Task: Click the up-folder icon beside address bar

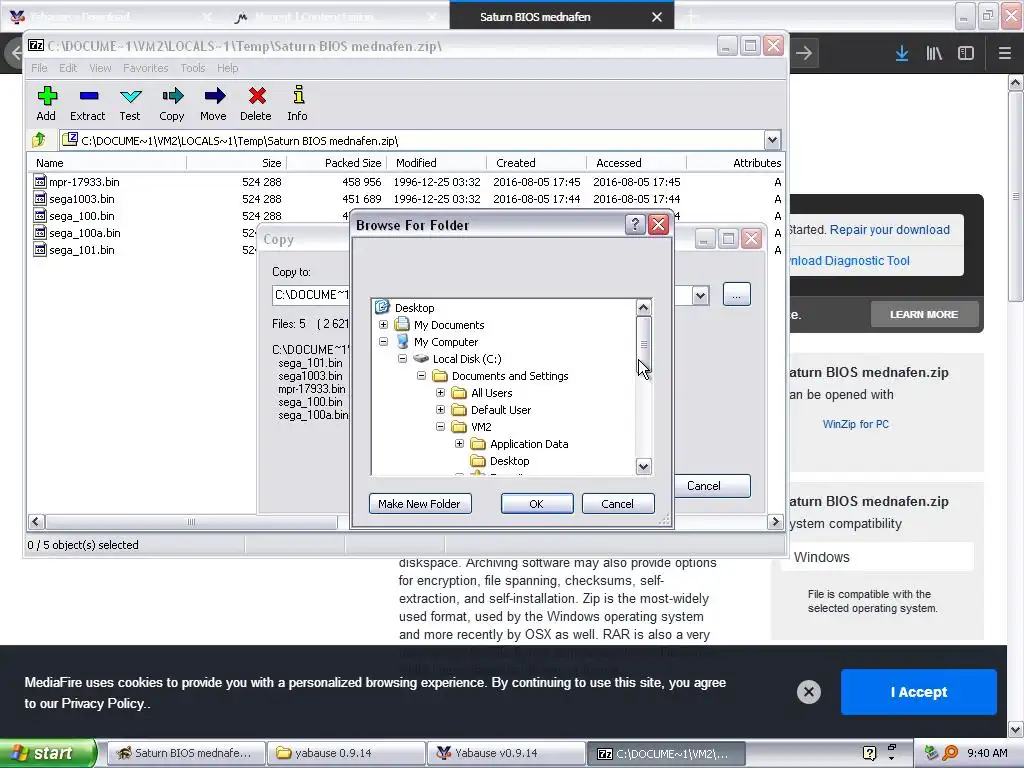Action: 39,139
